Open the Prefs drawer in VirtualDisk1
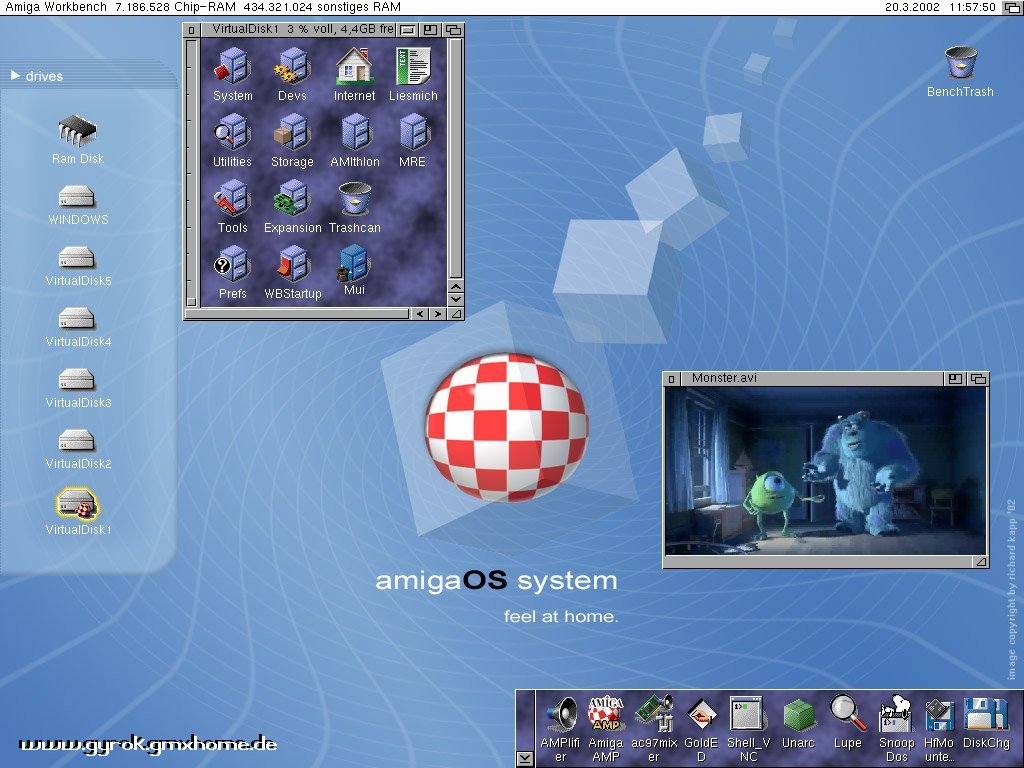The width and height of the screenshot is (1024, 768). click(x=231, y=265)
